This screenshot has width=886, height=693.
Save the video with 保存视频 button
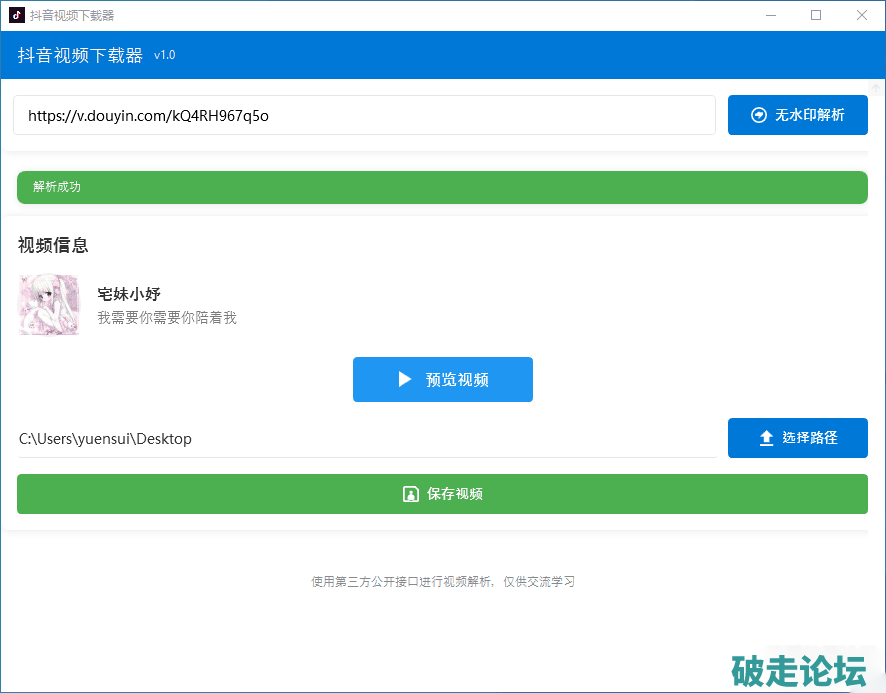(x=442, y=494)
